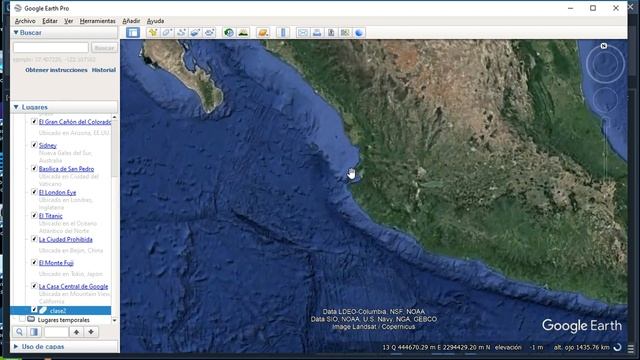
Task: Click the View in Google Maps icon
Action: pyautogui.click(x=345, y=33)
